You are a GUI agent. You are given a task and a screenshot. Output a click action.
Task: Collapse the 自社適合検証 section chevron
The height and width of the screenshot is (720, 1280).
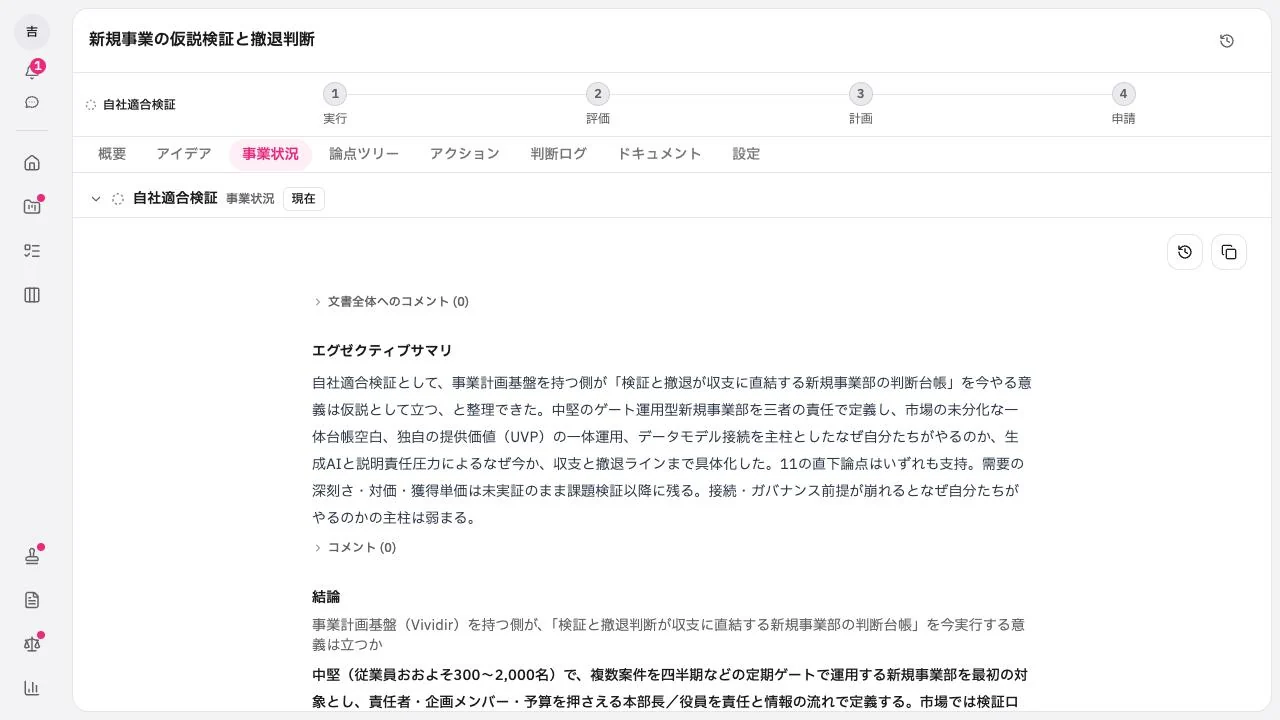96,199
